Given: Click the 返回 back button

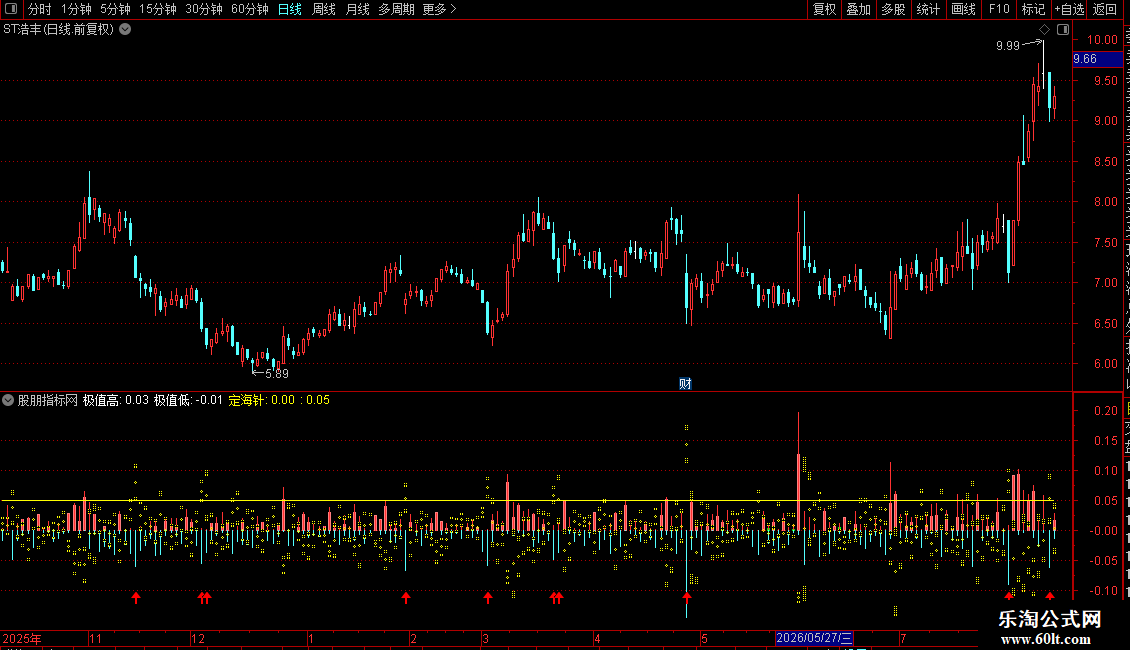Looking at the screenshot, I should (1105, 9).
